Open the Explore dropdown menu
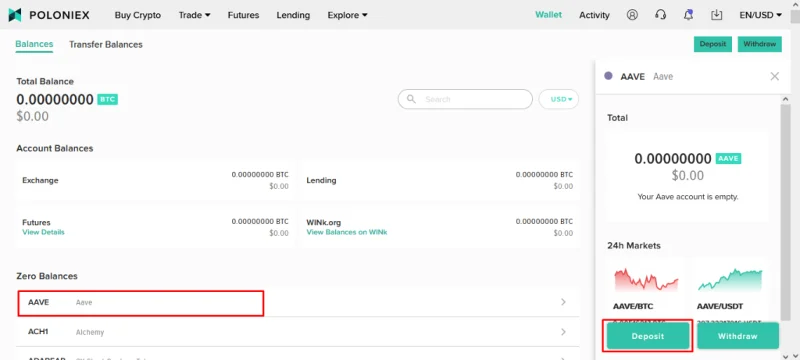This screenshot has width=800, height=360. [x=347, y=15]
